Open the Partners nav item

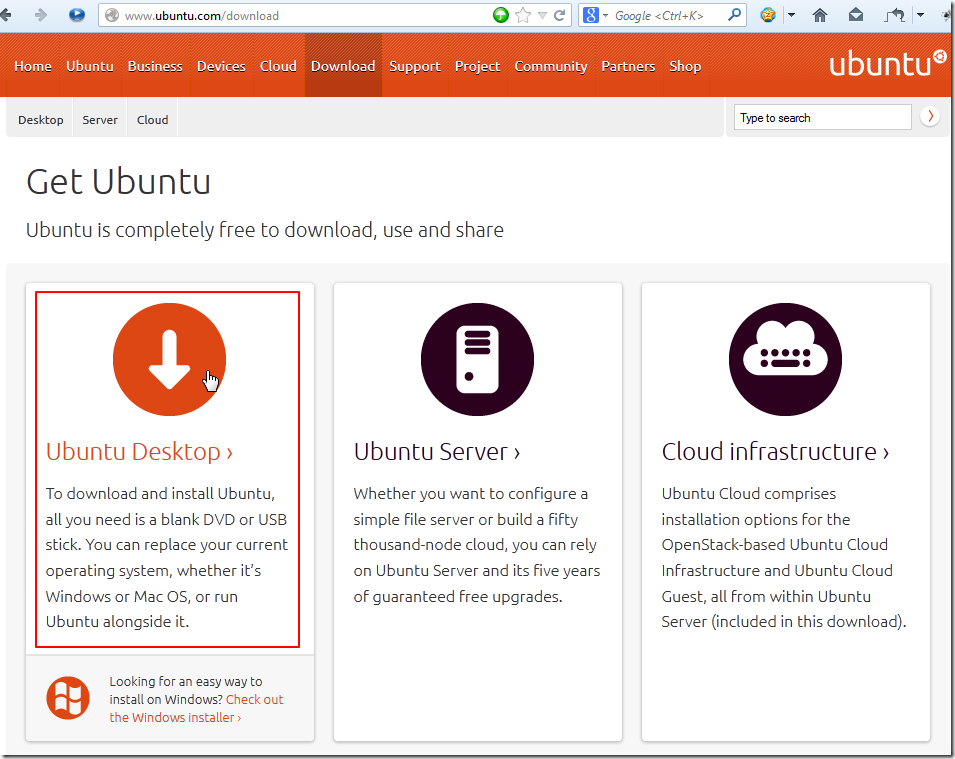[628, 66]
